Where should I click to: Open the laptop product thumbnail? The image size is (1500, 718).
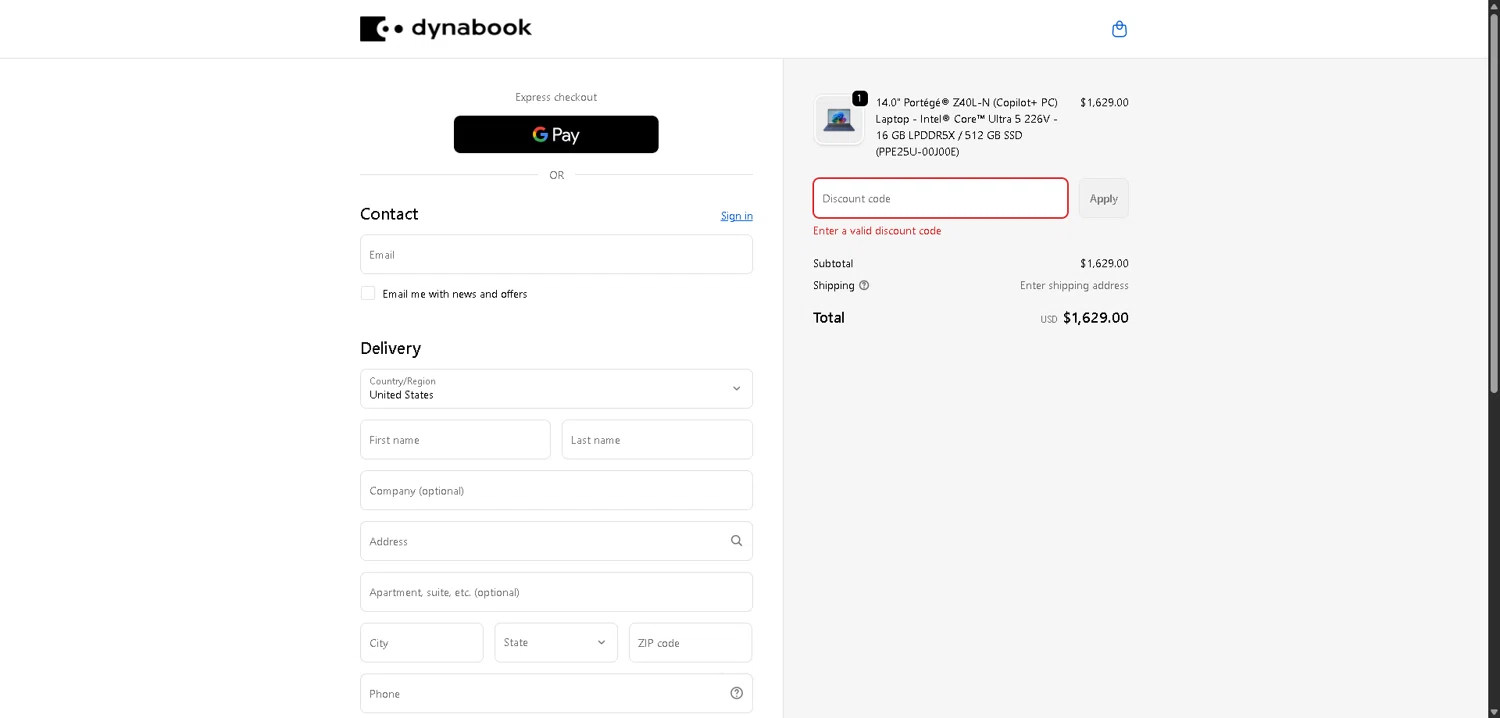pyautogui.click(x=839, y=120)
